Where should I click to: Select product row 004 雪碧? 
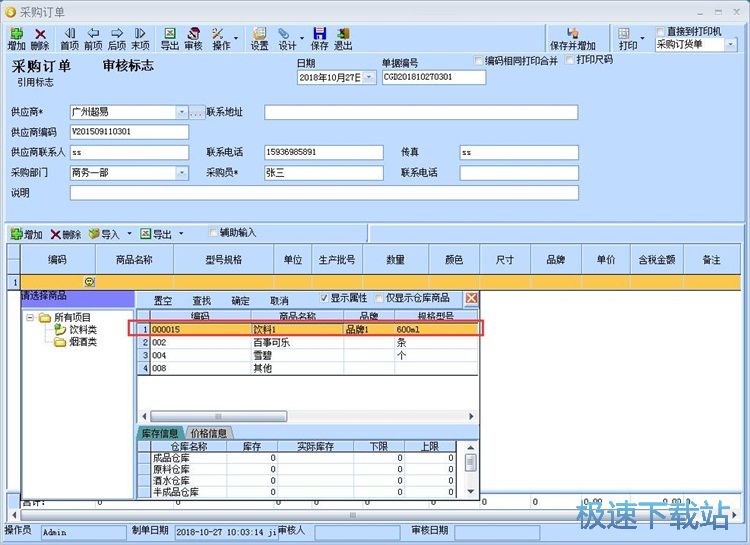click(307, 356)
